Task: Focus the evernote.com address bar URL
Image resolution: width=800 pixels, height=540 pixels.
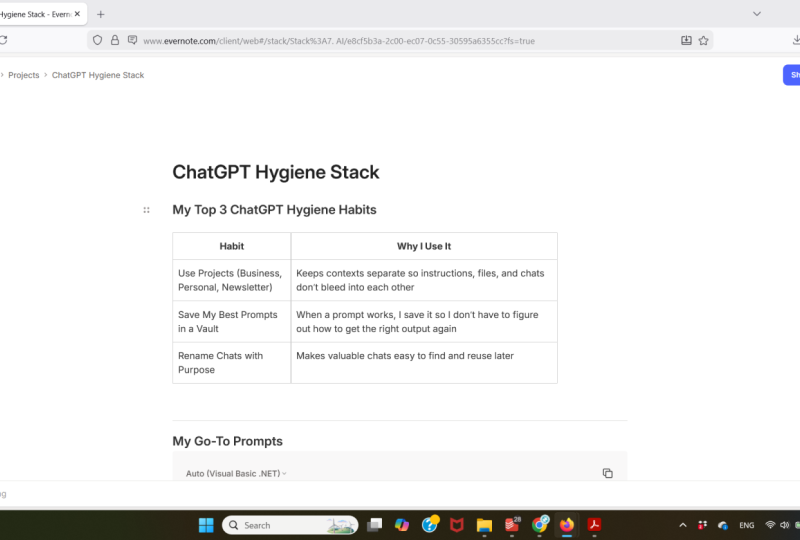Action: (x=339, y=41)
